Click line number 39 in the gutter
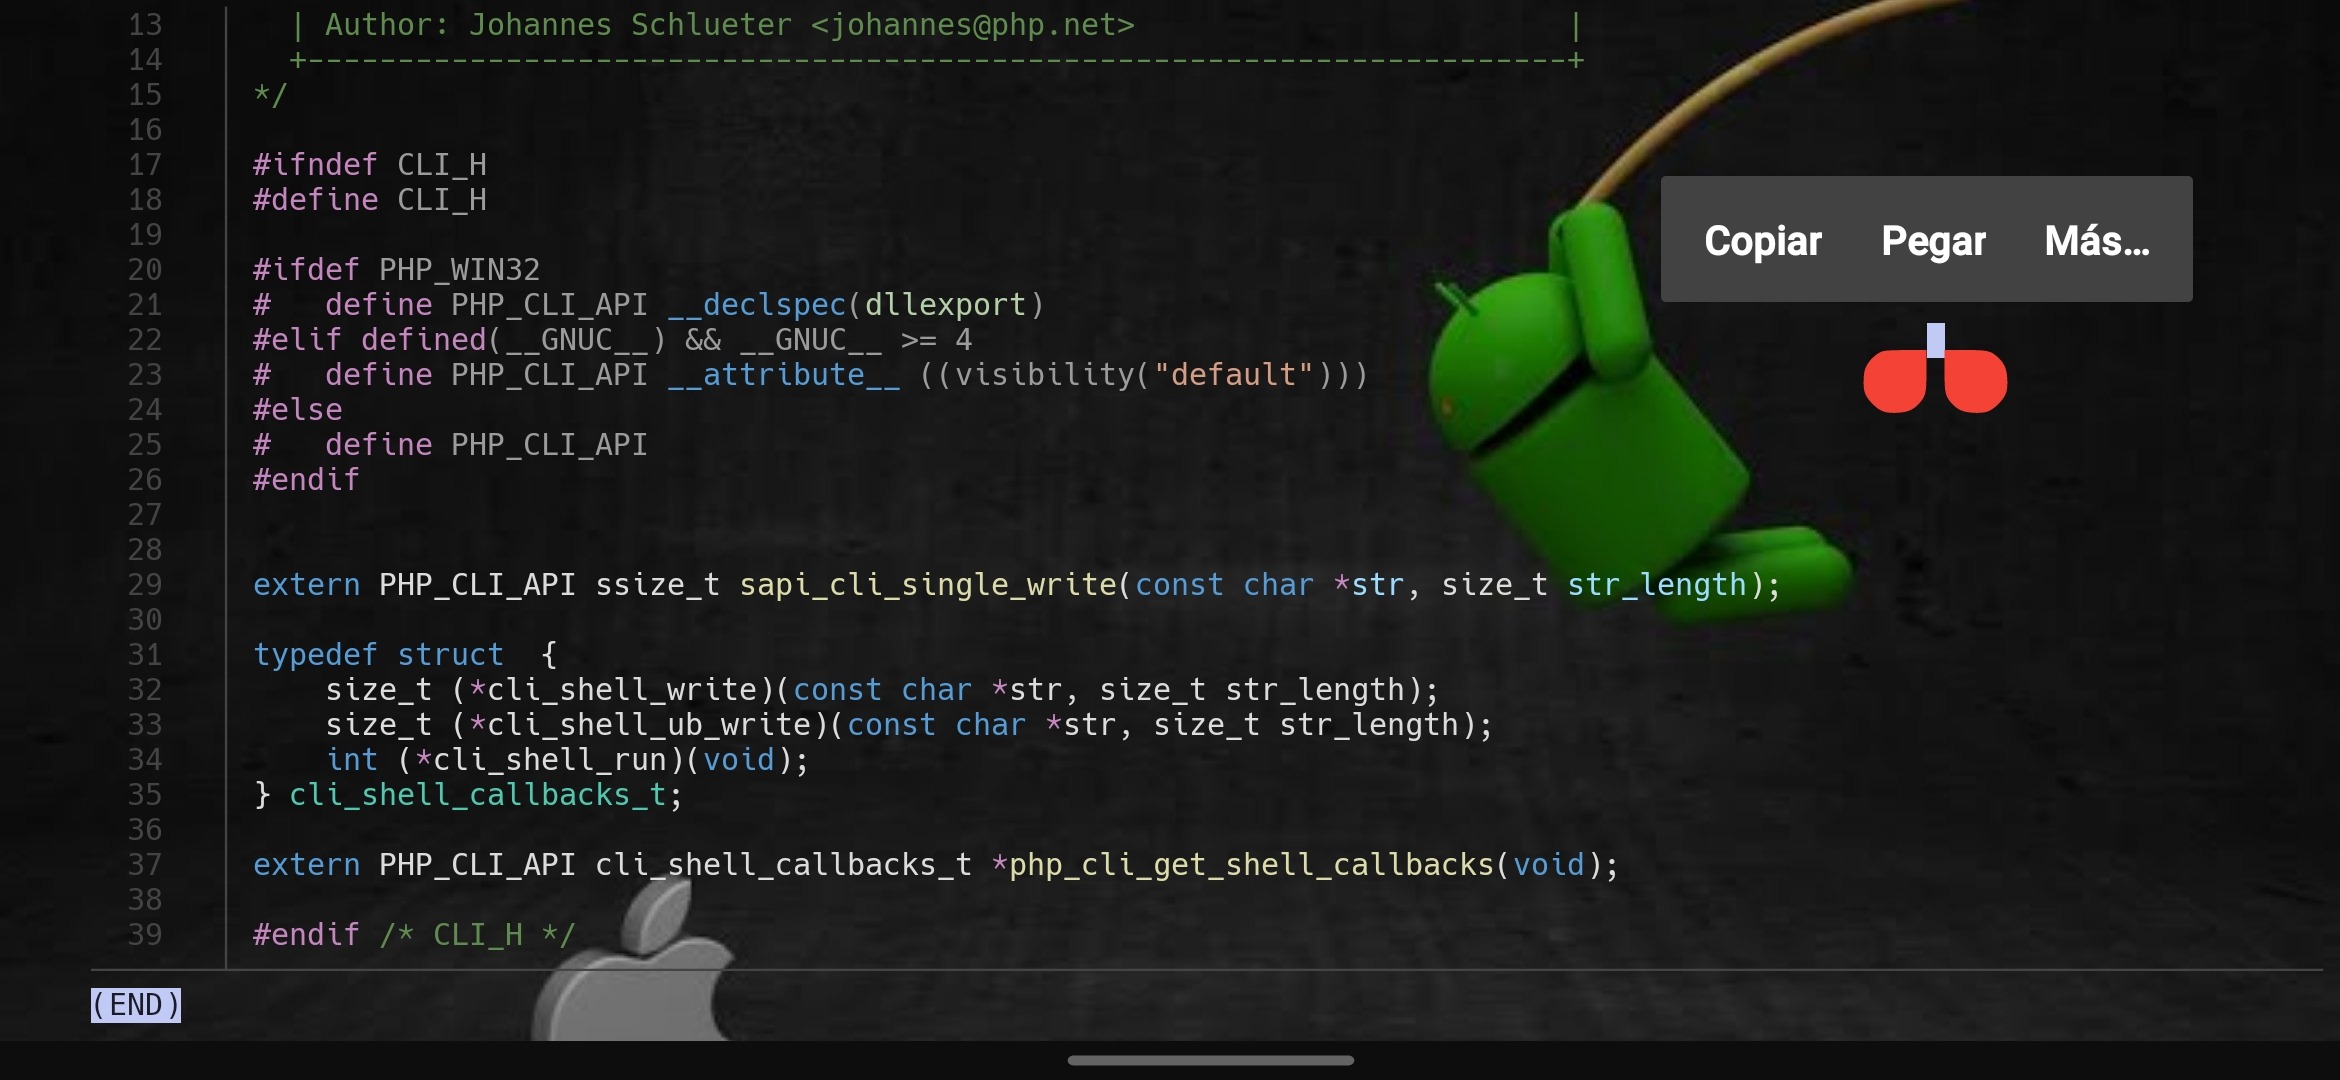Screen dimensions: 2340x1080 tap(145, 935)
